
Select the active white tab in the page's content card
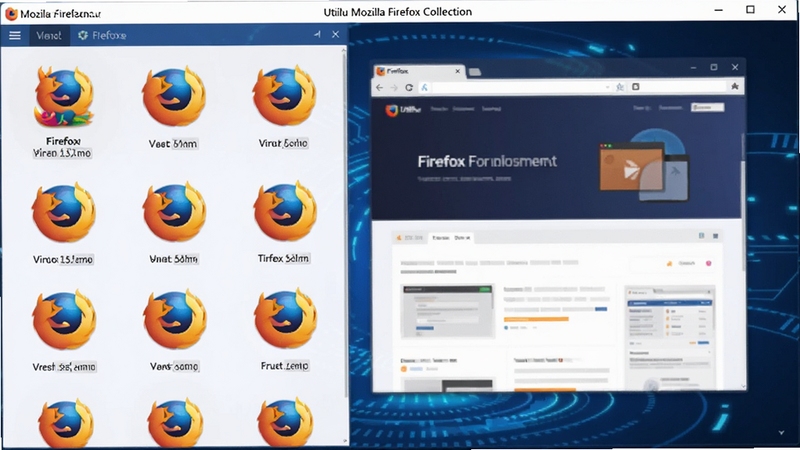click(x=452, y=238)
